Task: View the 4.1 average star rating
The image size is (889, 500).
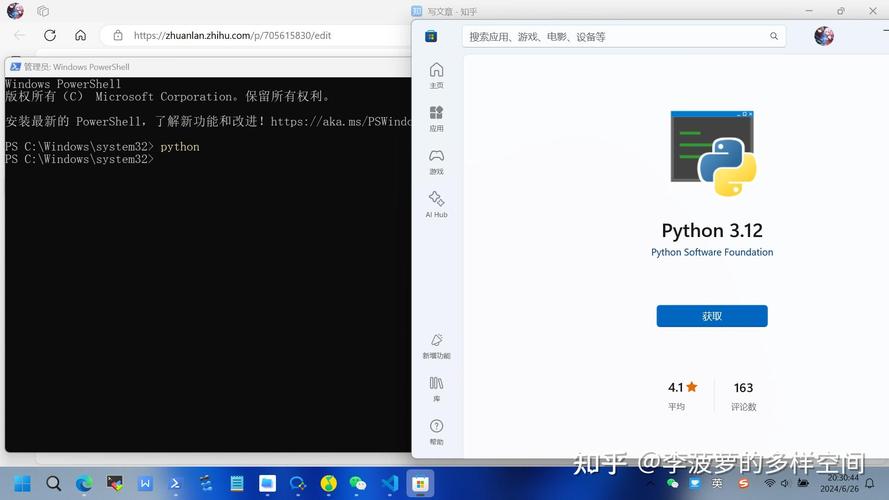Action: pos(682,387)
